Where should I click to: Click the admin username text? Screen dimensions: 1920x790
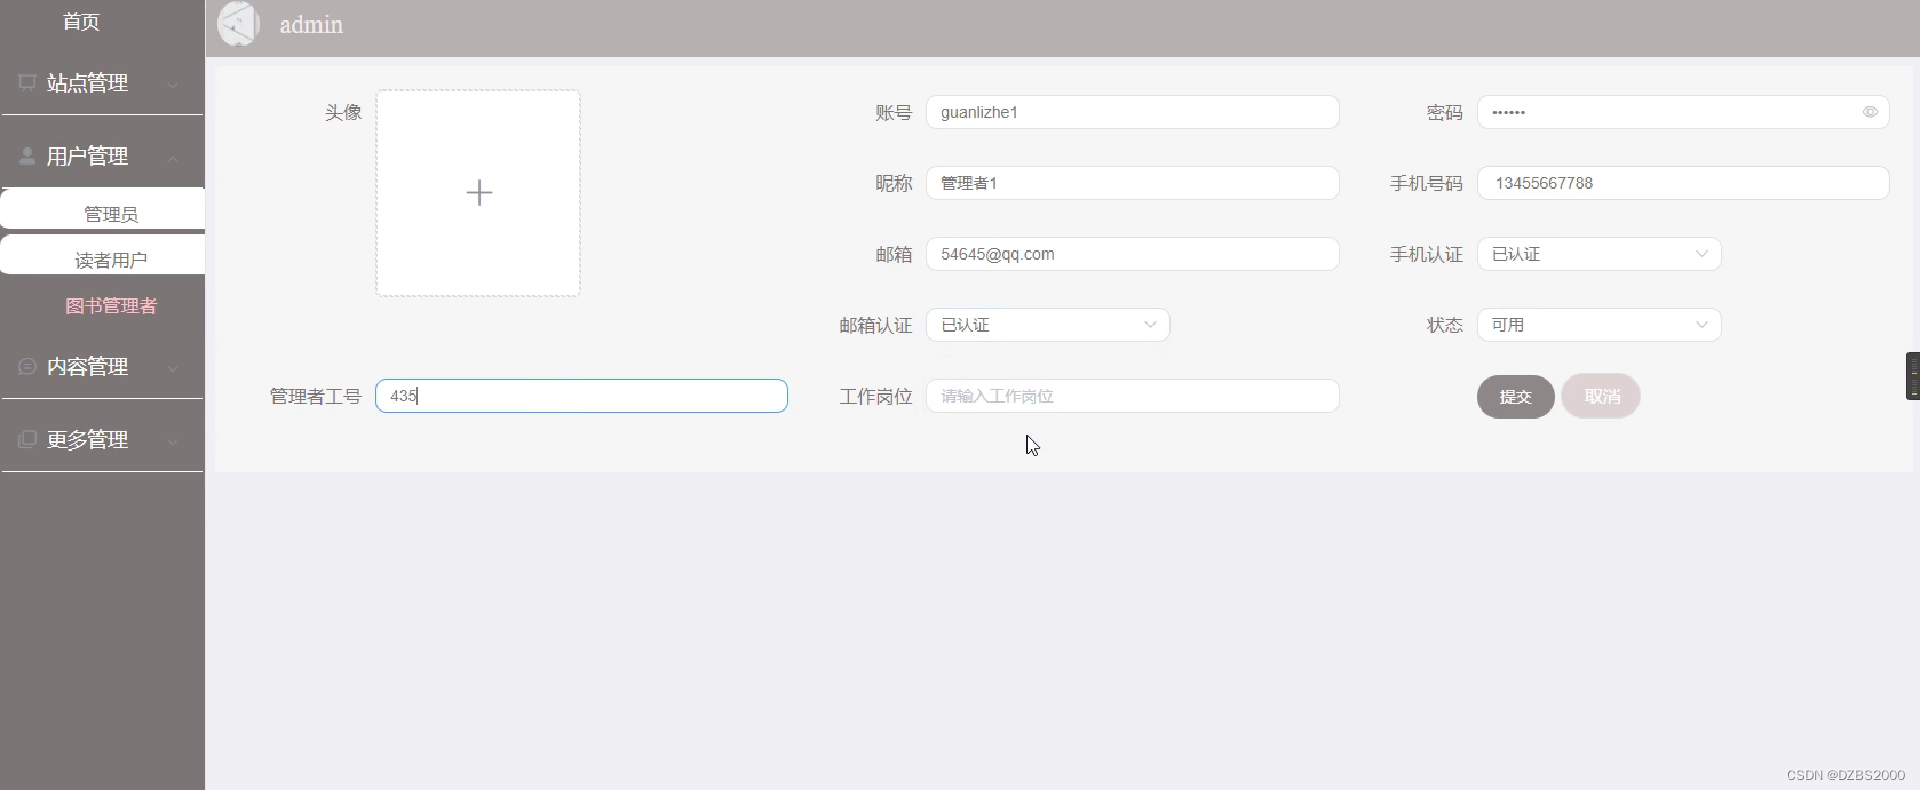click(x=311, y=25)
